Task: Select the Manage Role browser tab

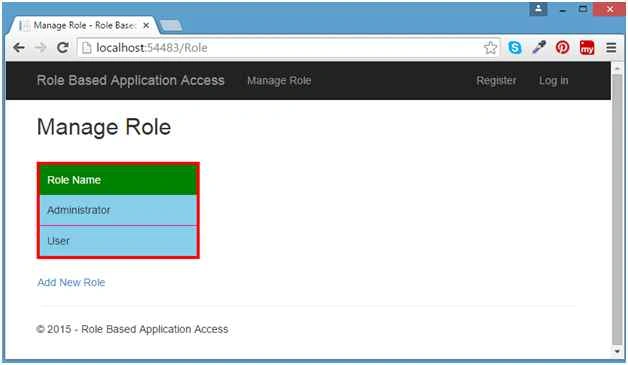Action: [x=82, y=25]
